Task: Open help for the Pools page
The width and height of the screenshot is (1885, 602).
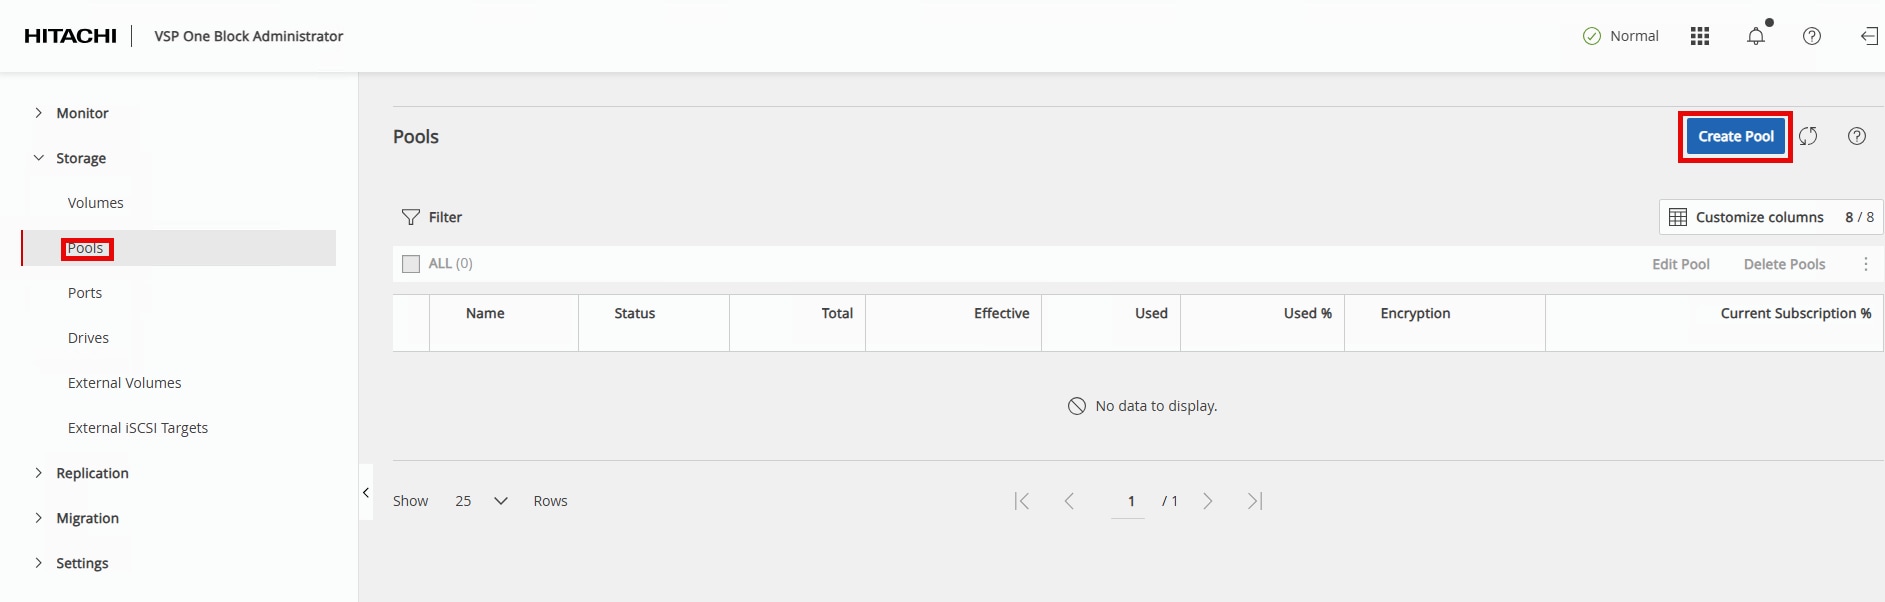Action: pos(1856,136)
